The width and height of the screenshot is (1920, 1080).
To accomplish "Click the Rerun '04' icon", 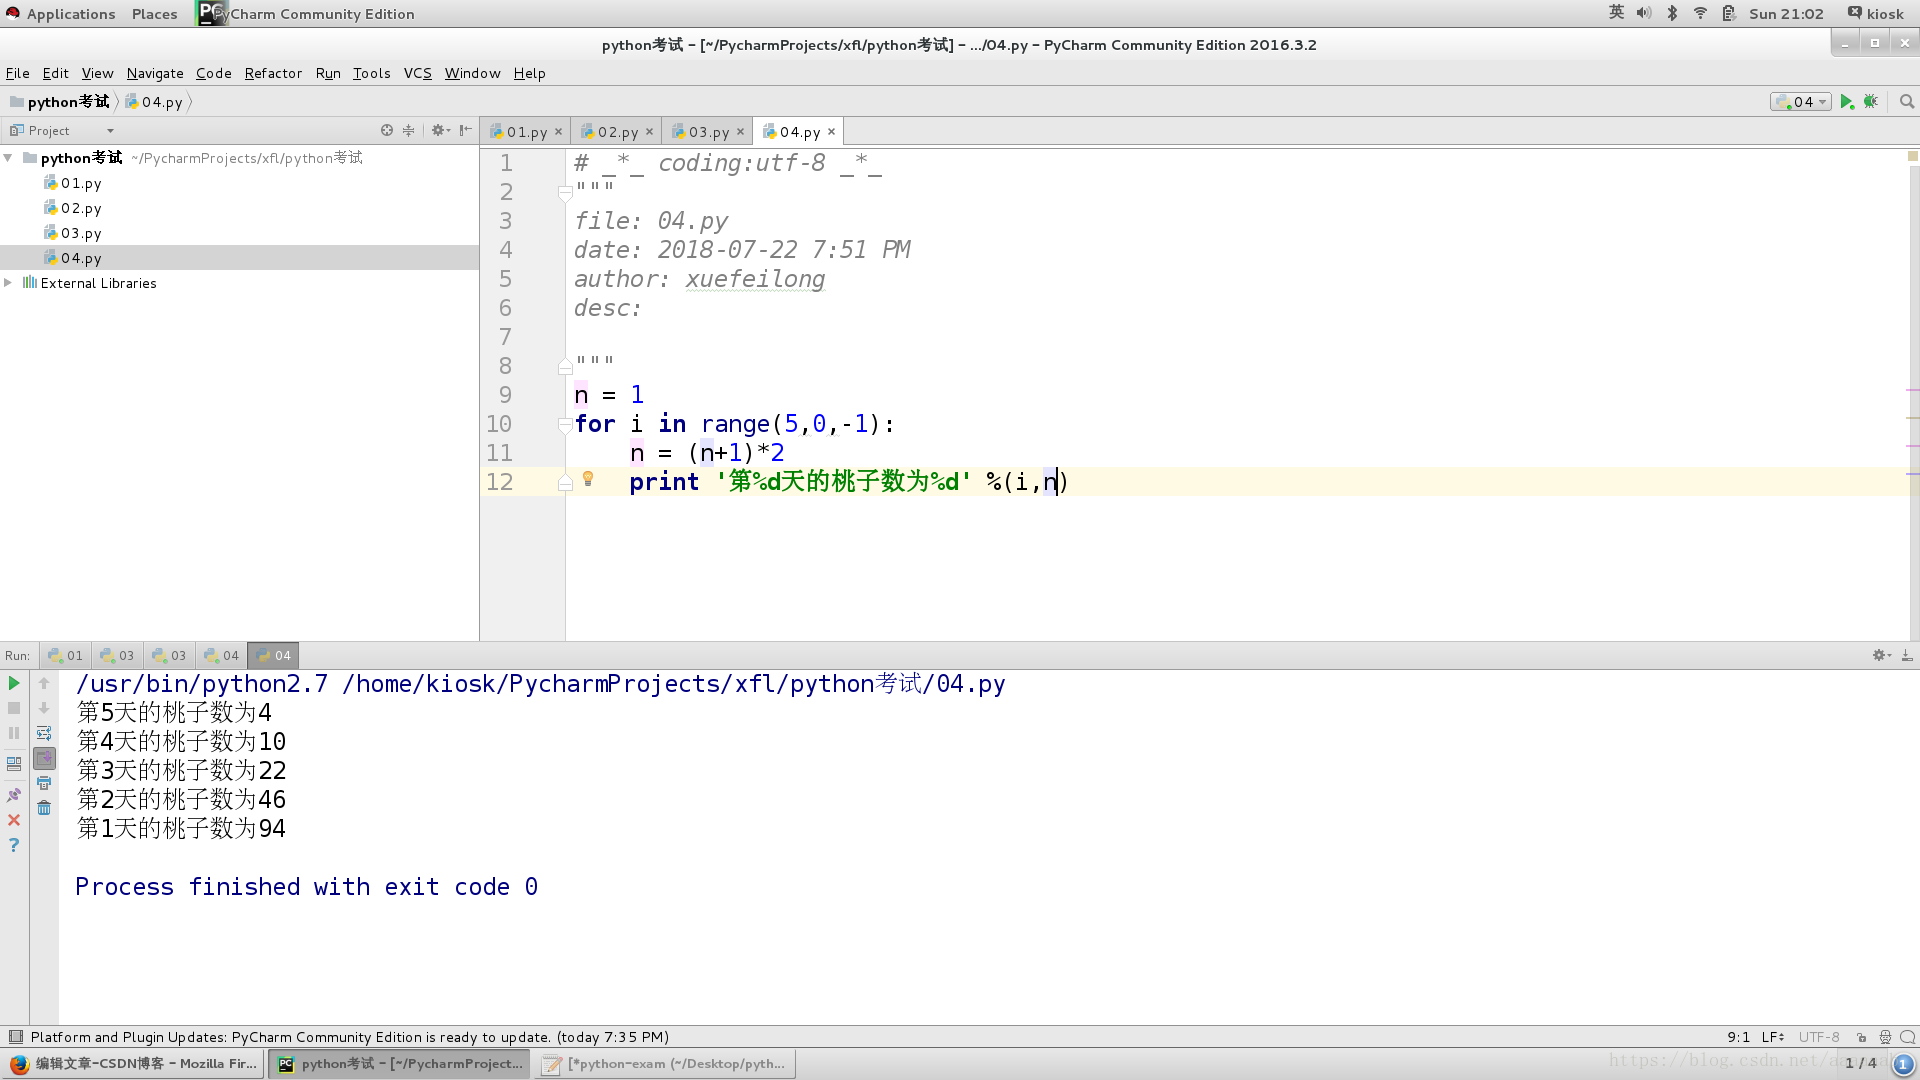I will [15, 683].
